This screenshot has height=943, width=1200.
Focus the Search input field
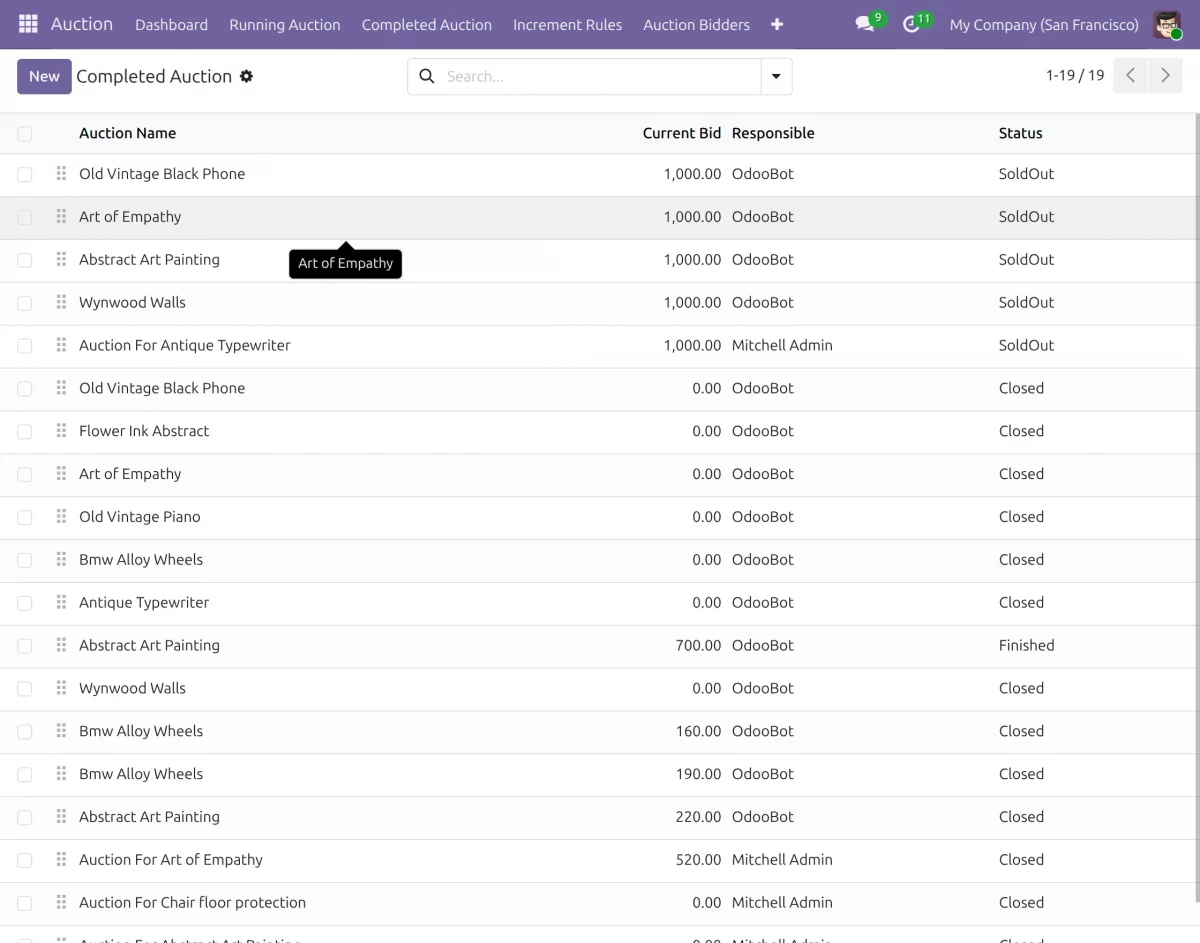600,76
